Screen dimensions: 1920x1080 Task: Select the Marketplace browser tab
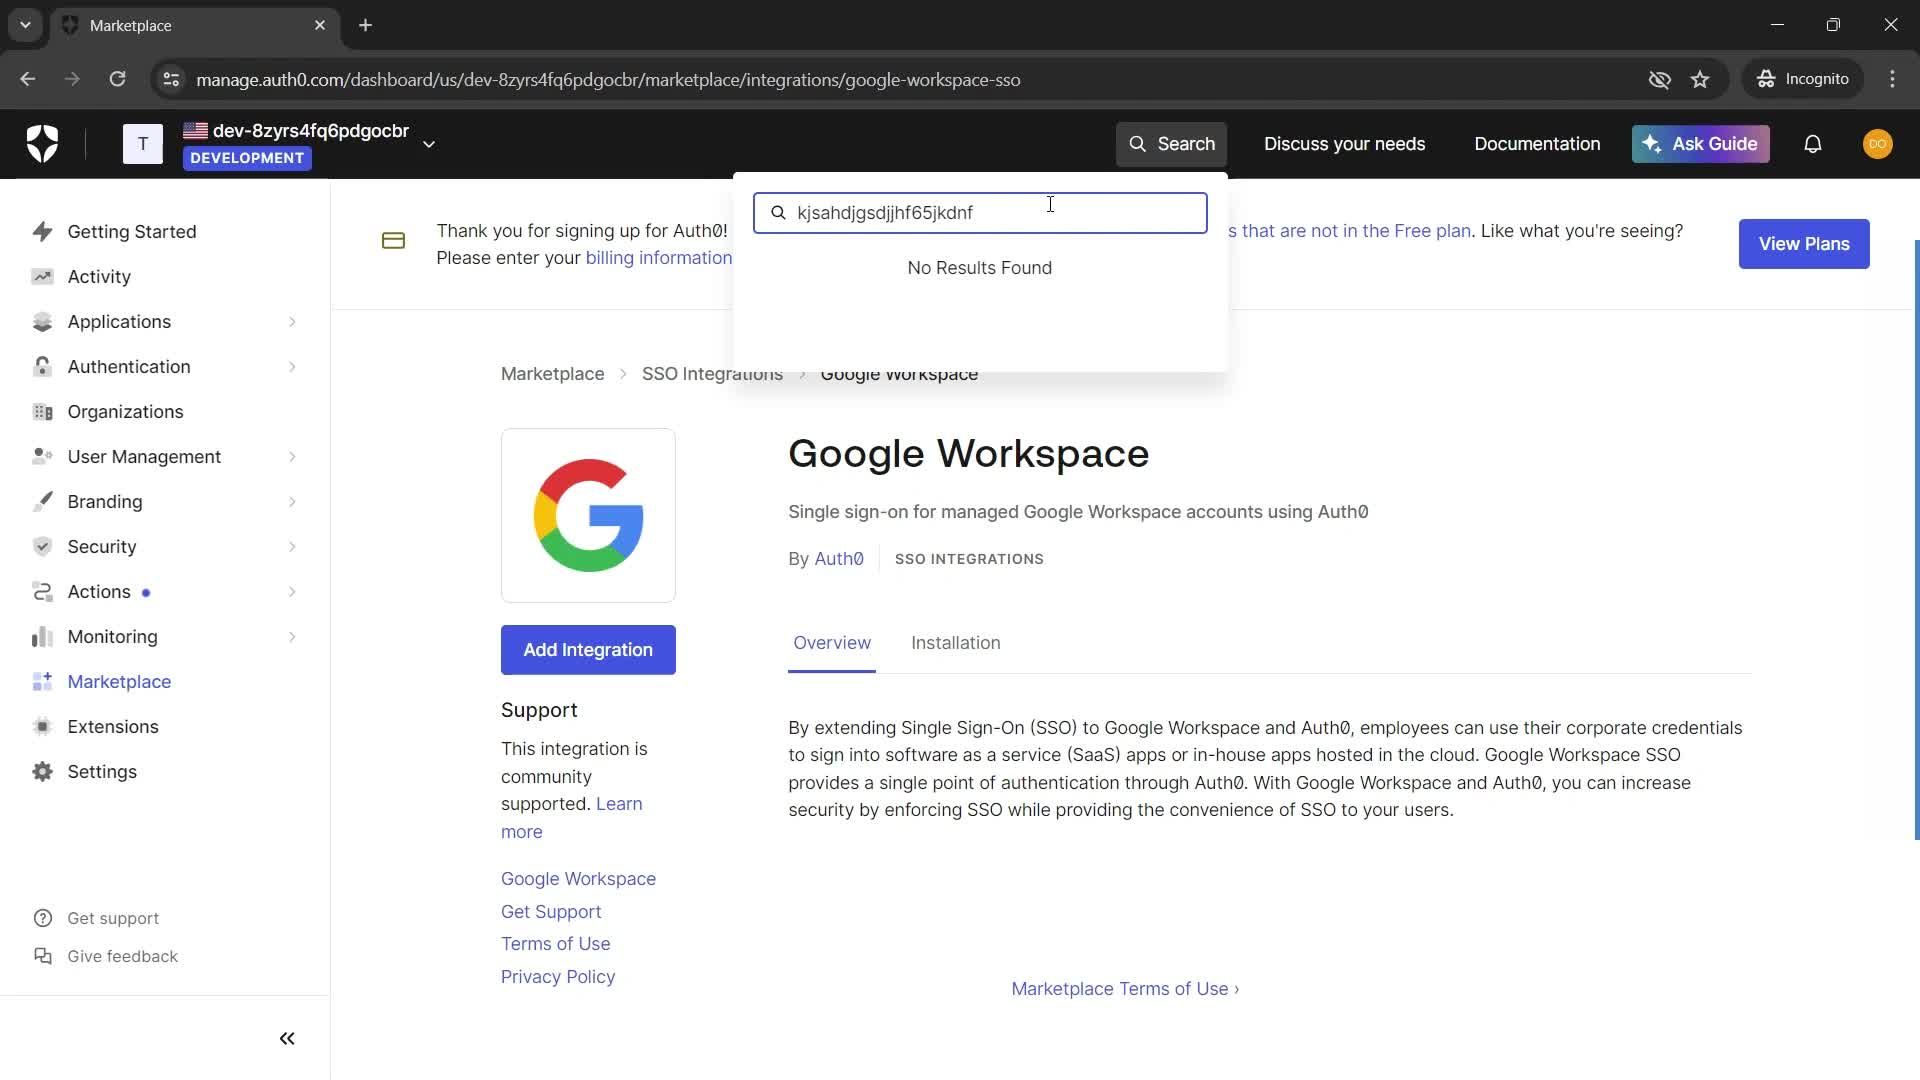click(193, 25)
